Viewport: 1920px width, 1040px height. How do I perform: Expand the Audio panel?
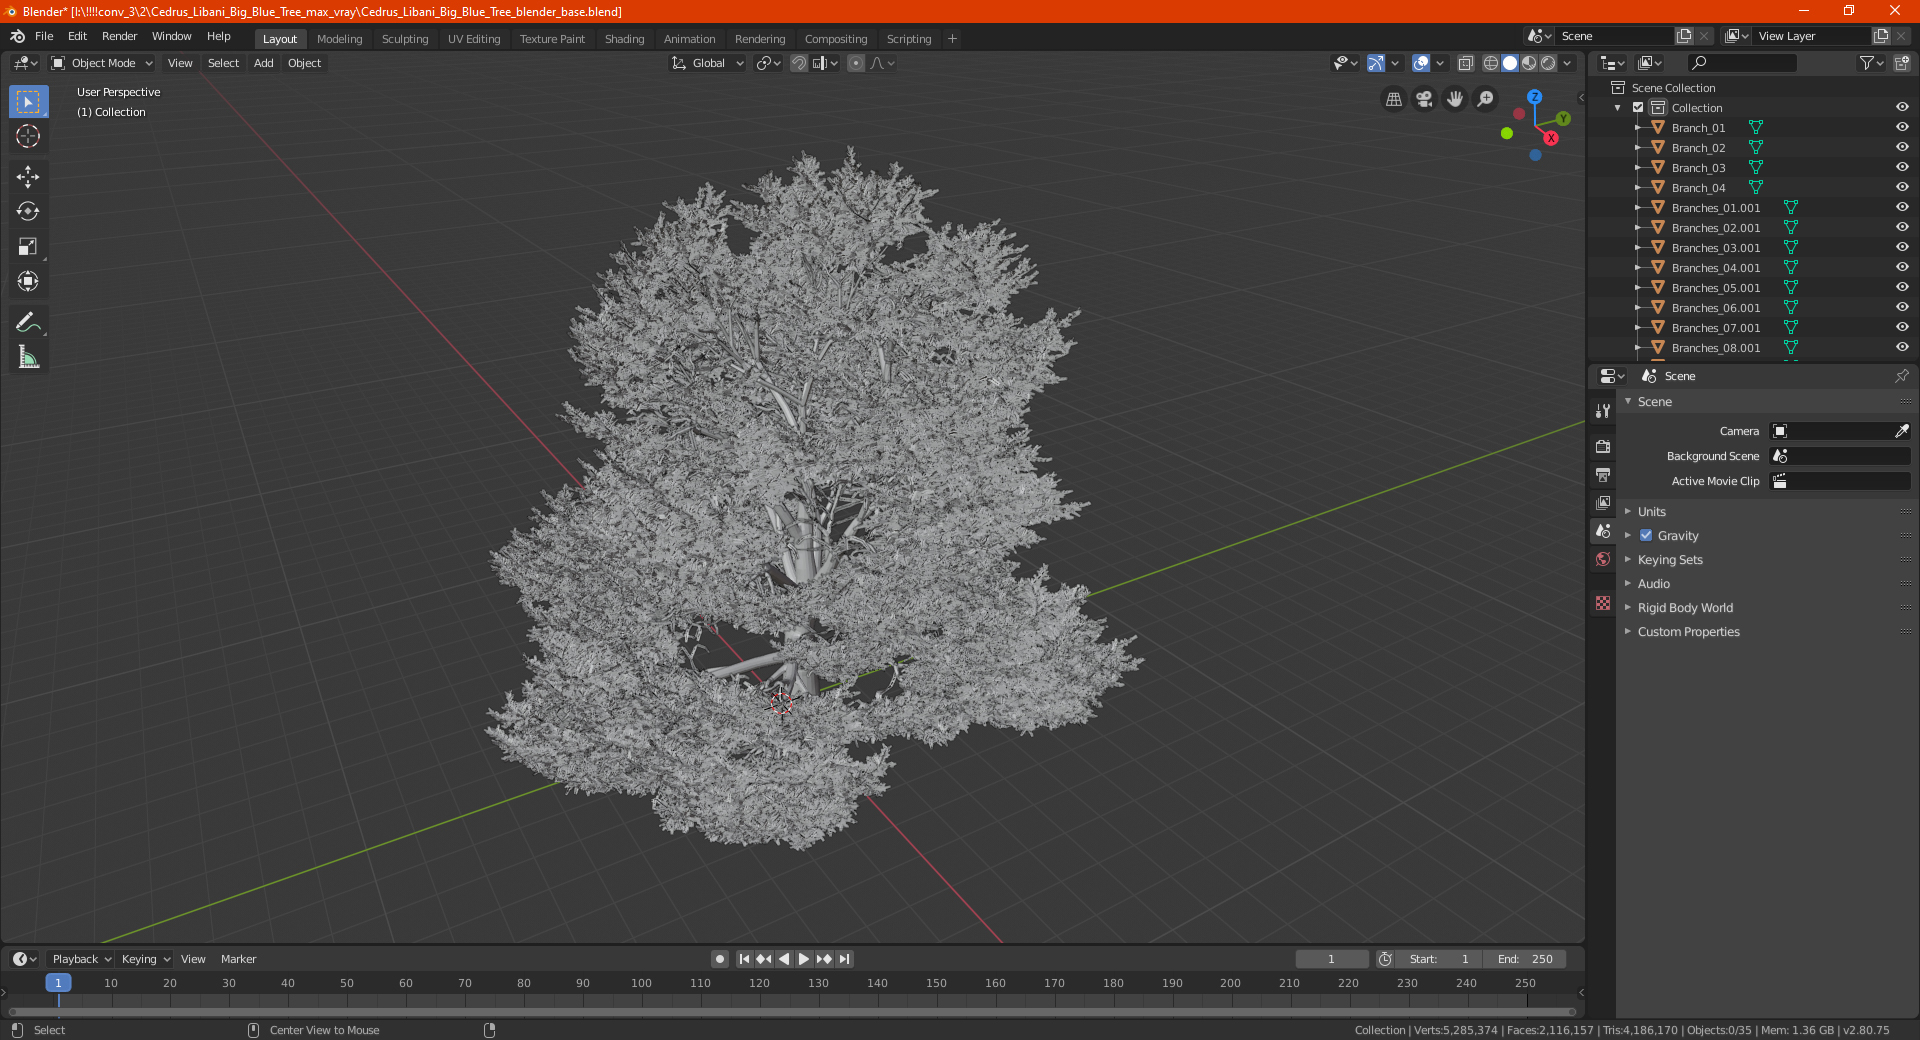1654,584
